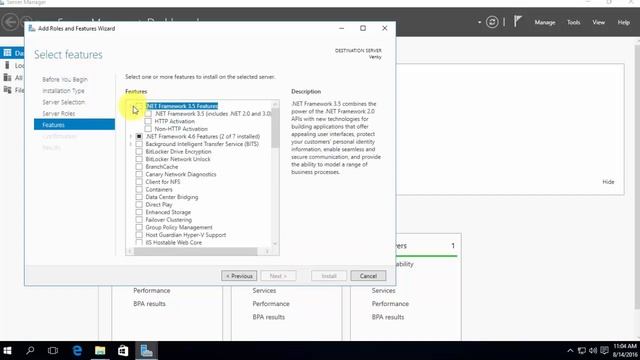Click the back arrow in Server Manager
Viewport: 640px width, 360px height.
(x=11, y=22)
